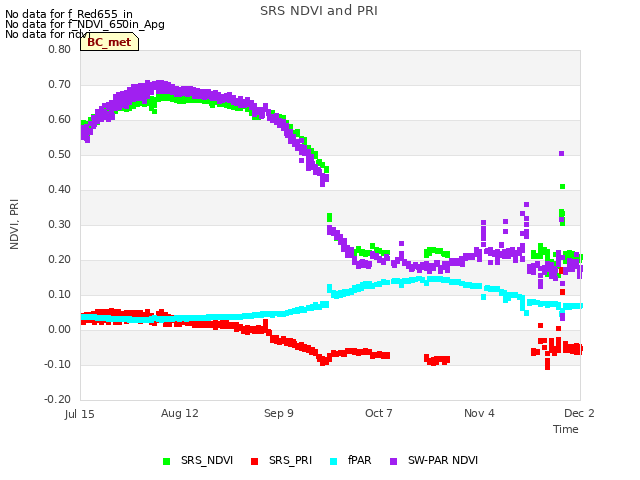Click the 0.40 y-axis tick label

60,189
